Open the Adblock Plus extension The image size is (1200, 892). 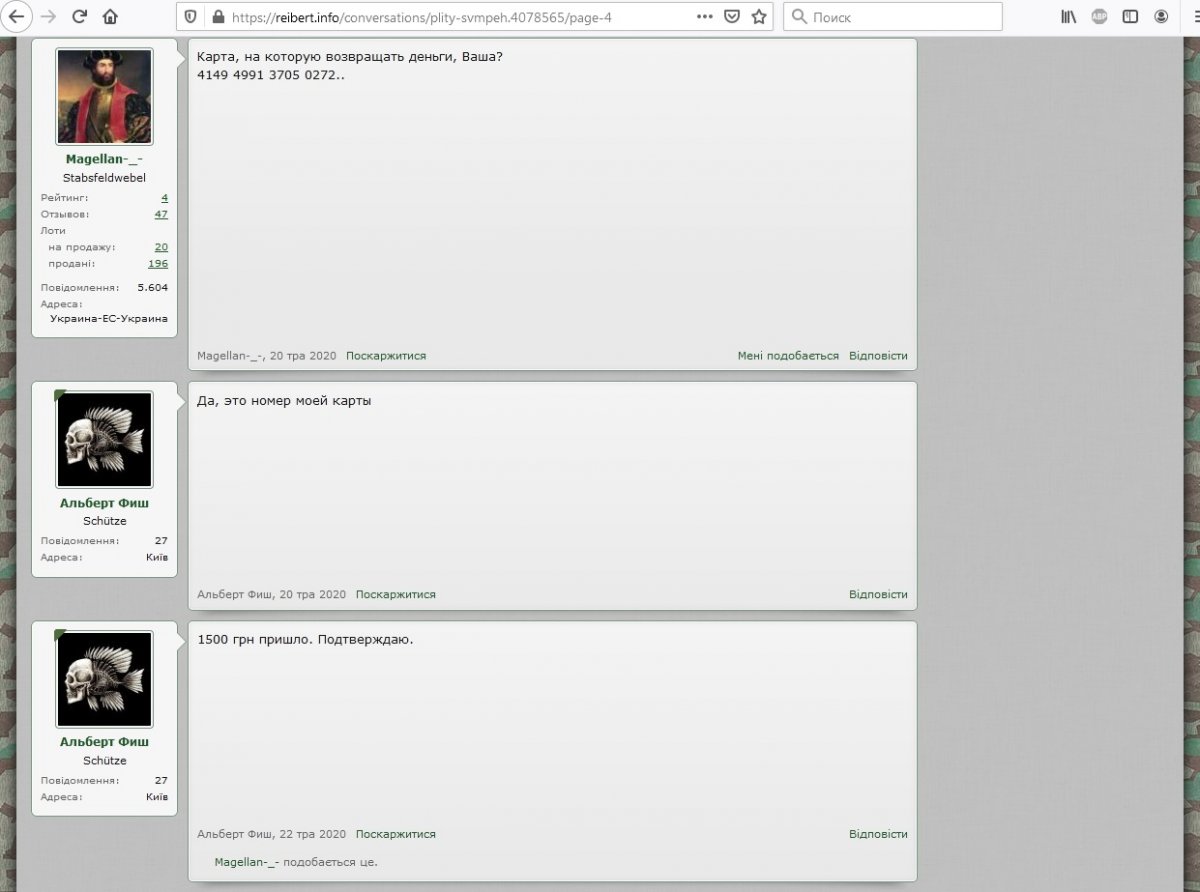coord(1099,16)
